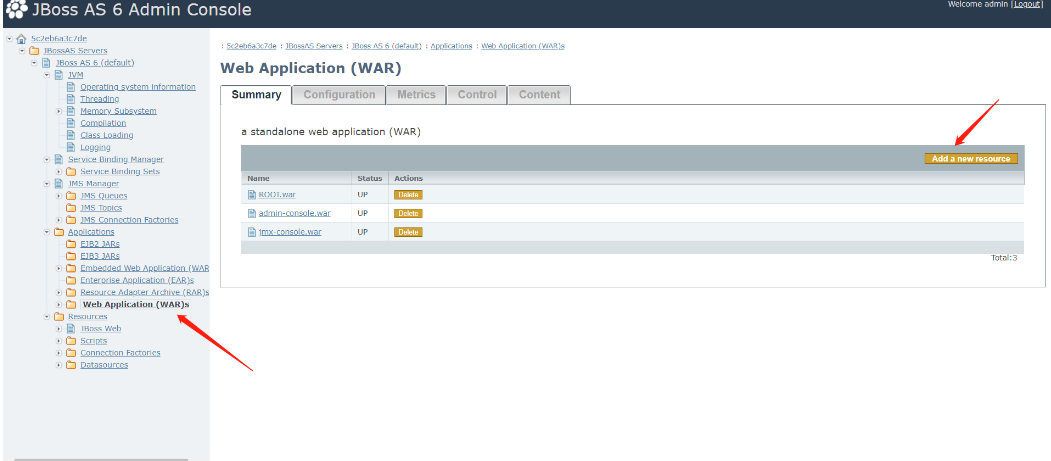Click the document icon beside JVM
The image size is (1051, 461).
click(58, 75)
